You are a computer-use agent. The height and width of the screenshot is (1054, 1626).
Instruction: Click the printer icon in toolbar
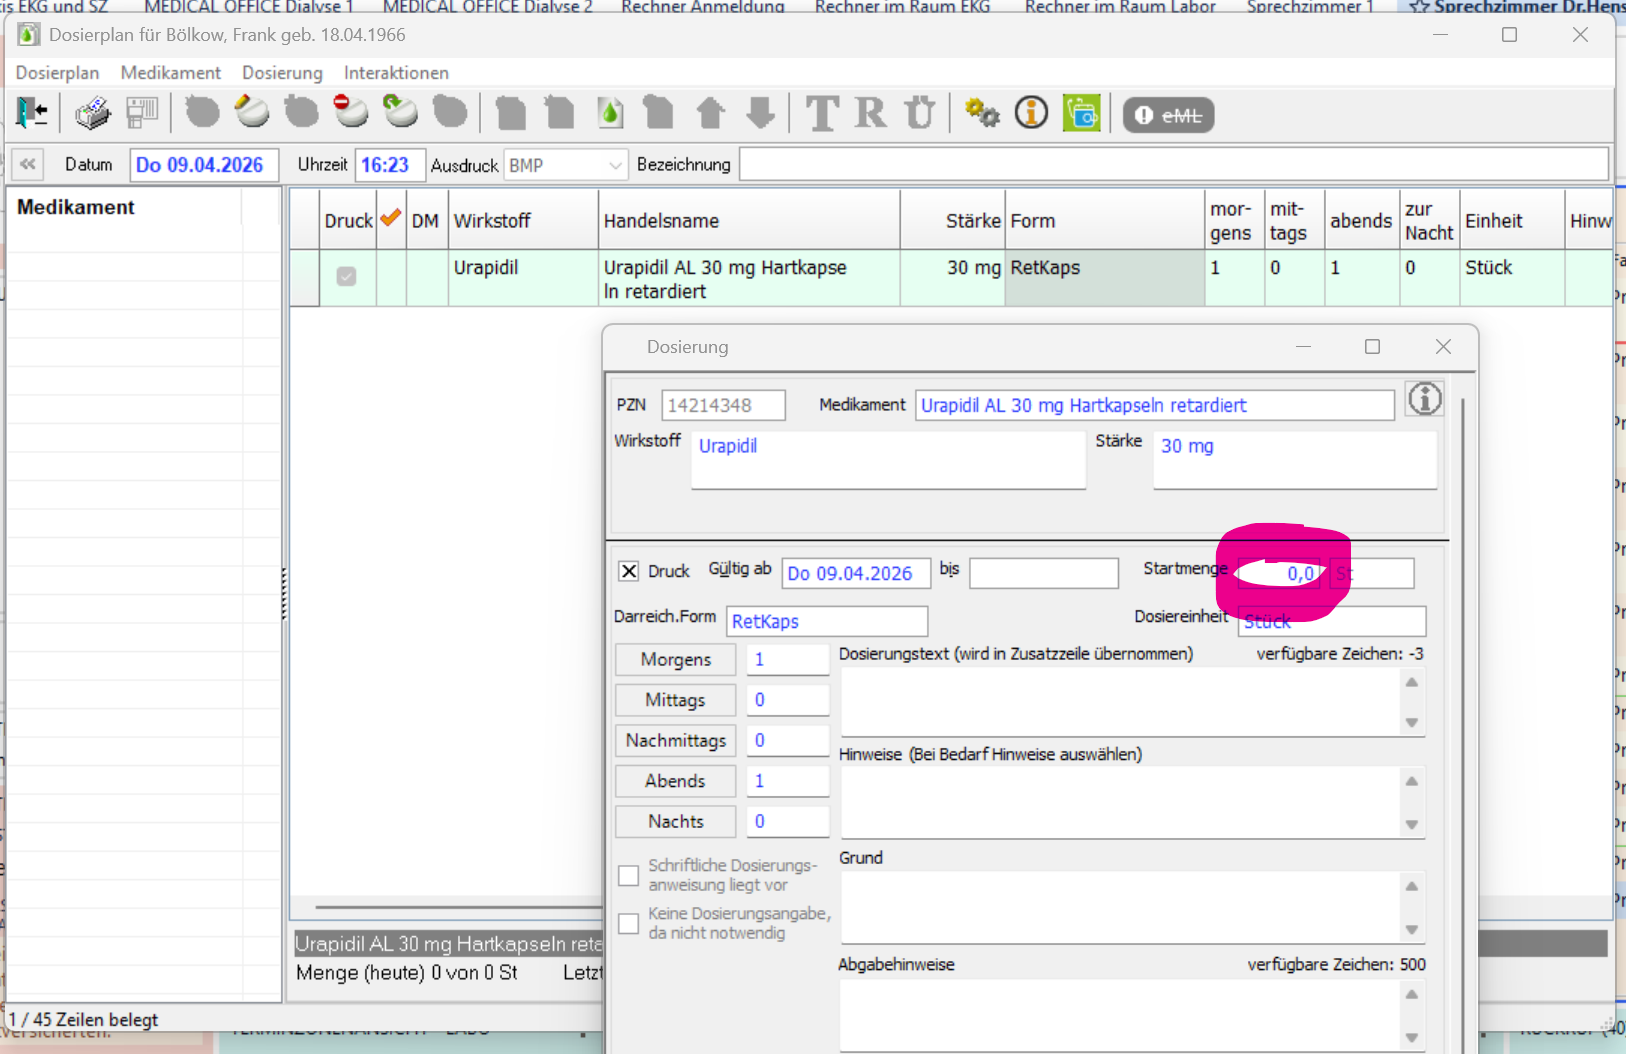pyautogui.click(x=92, y=113)
